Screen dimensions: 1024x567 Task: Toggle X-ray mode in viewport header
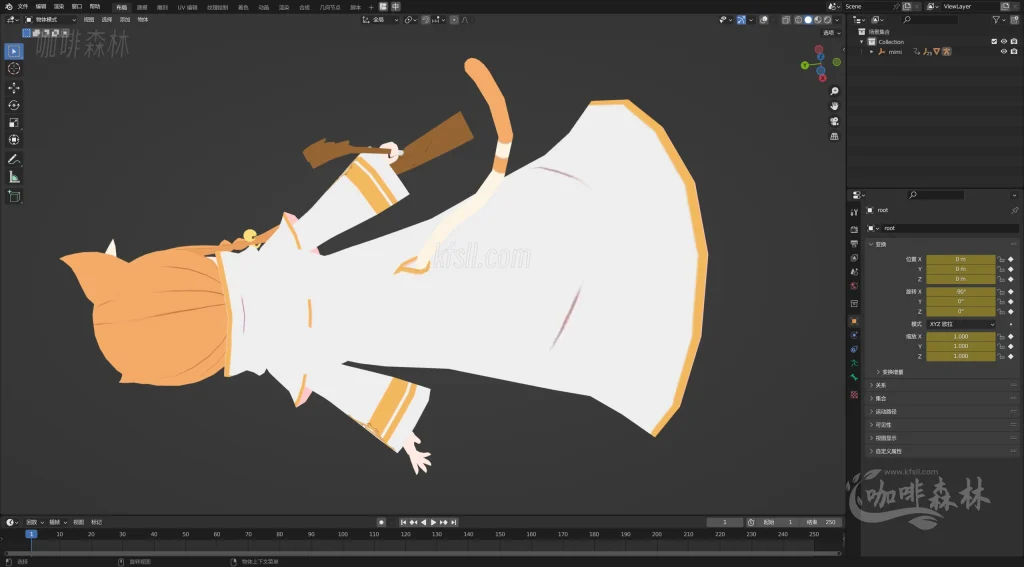(x=786, y=20)
